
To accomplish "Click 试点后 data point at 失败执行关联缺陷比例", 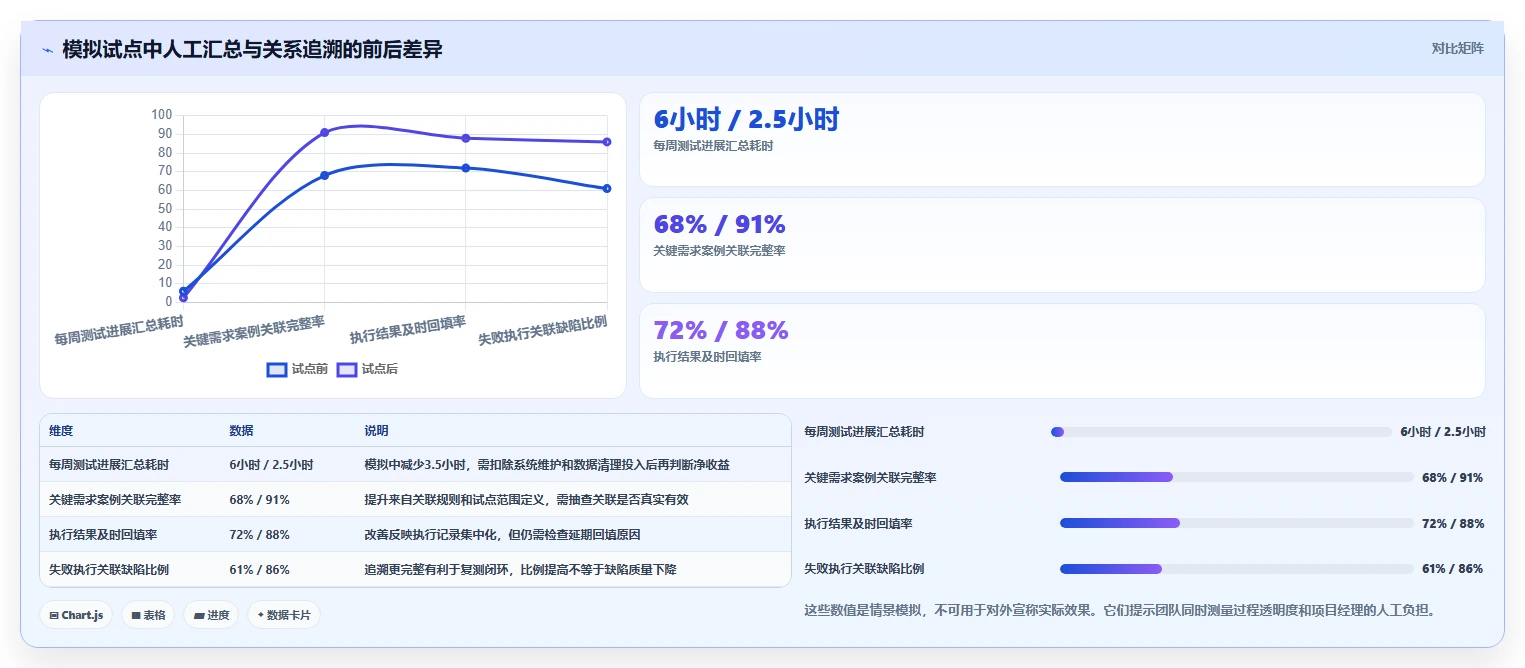I will (x=607, y=142).
